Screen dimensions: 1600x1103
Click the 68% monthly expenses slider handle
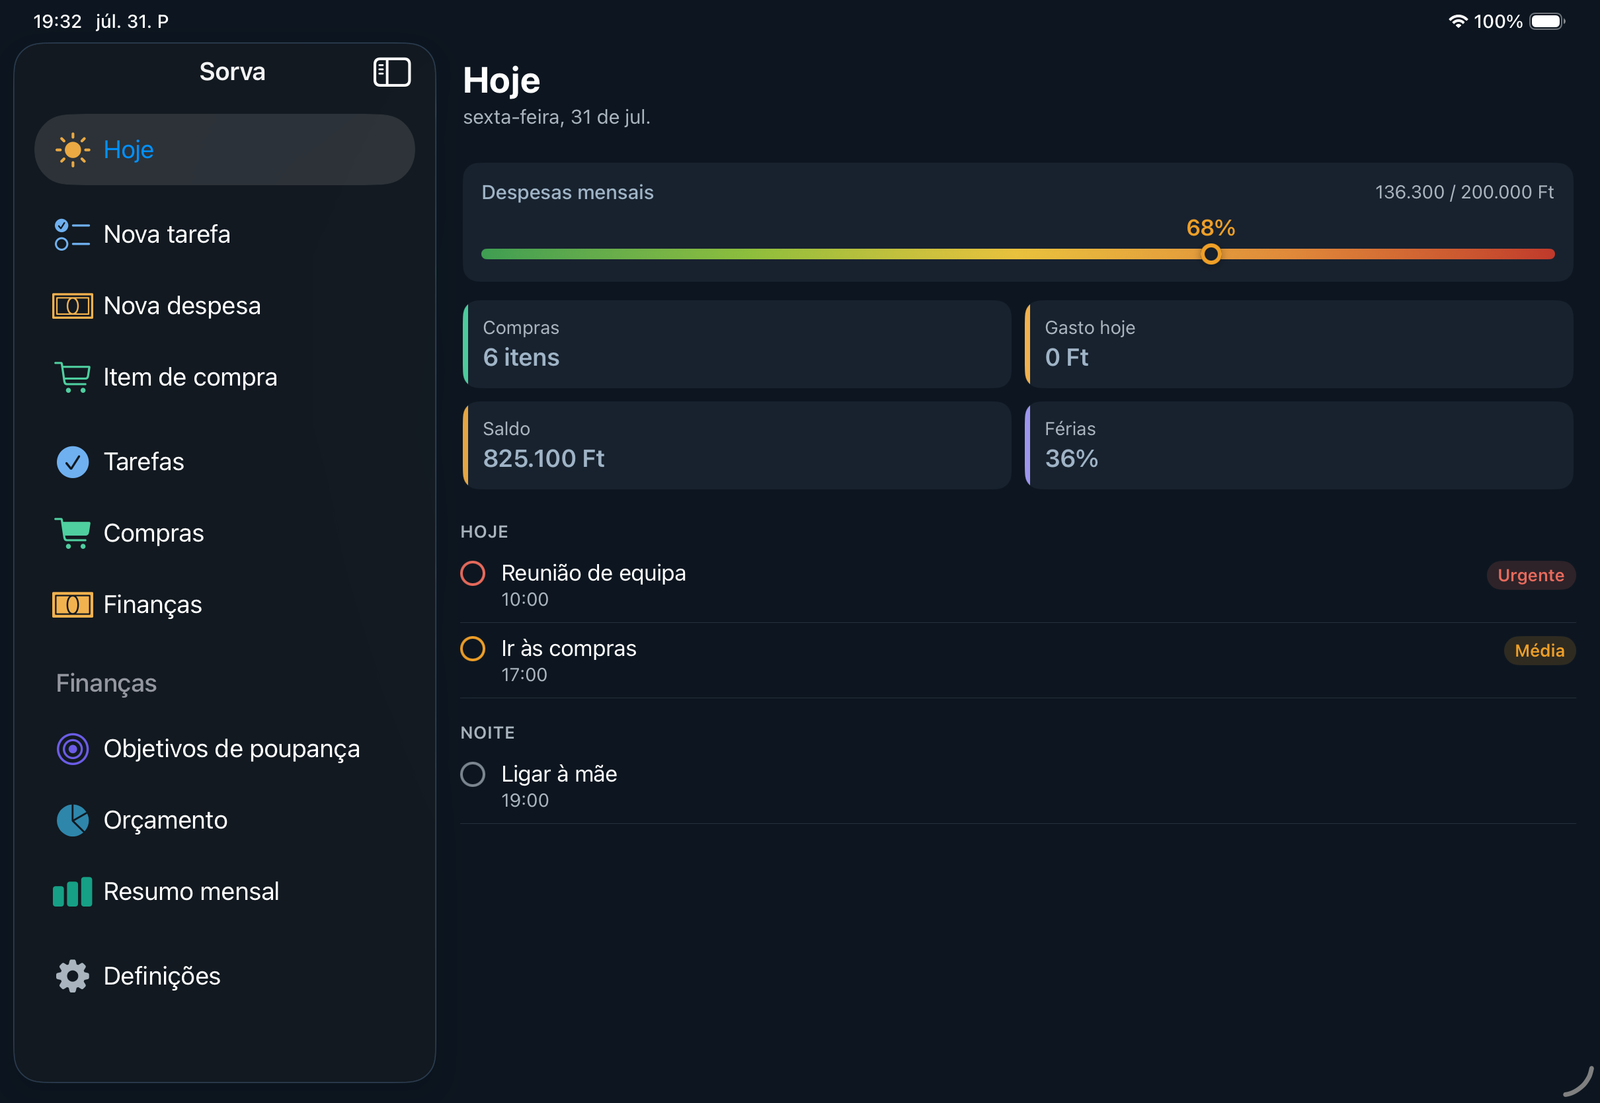[x=1211, y=254]
